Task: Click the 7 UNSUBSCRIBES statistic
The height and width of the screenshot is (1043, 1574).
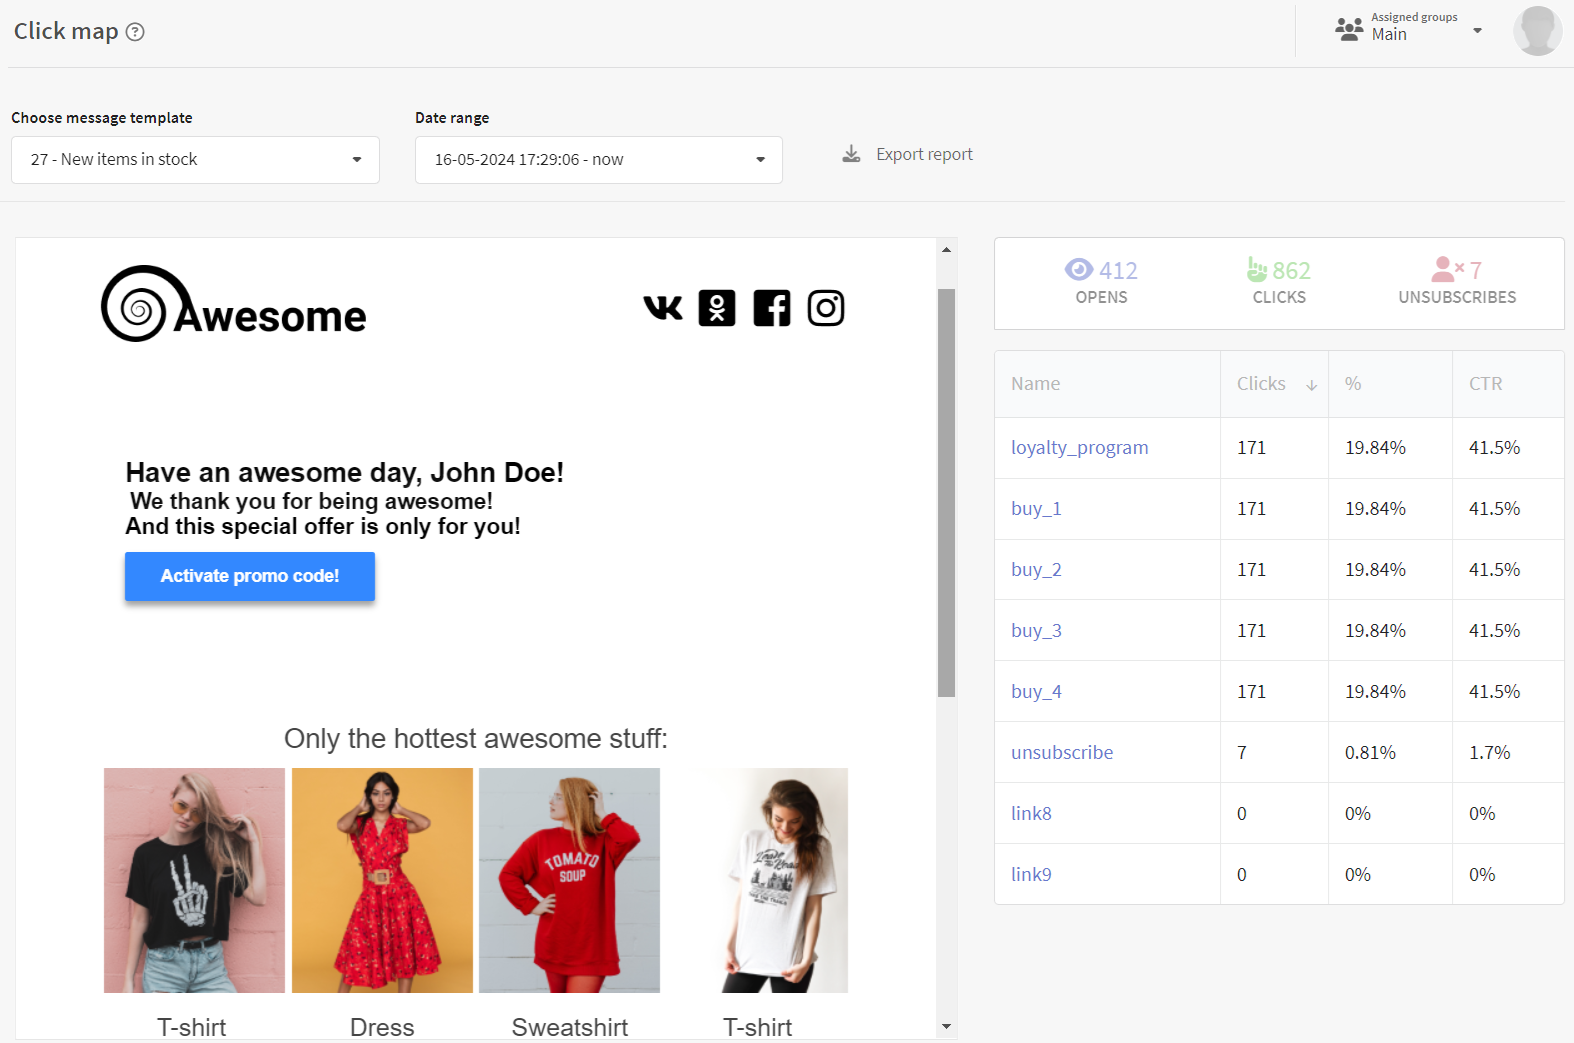Action: 1457,282
